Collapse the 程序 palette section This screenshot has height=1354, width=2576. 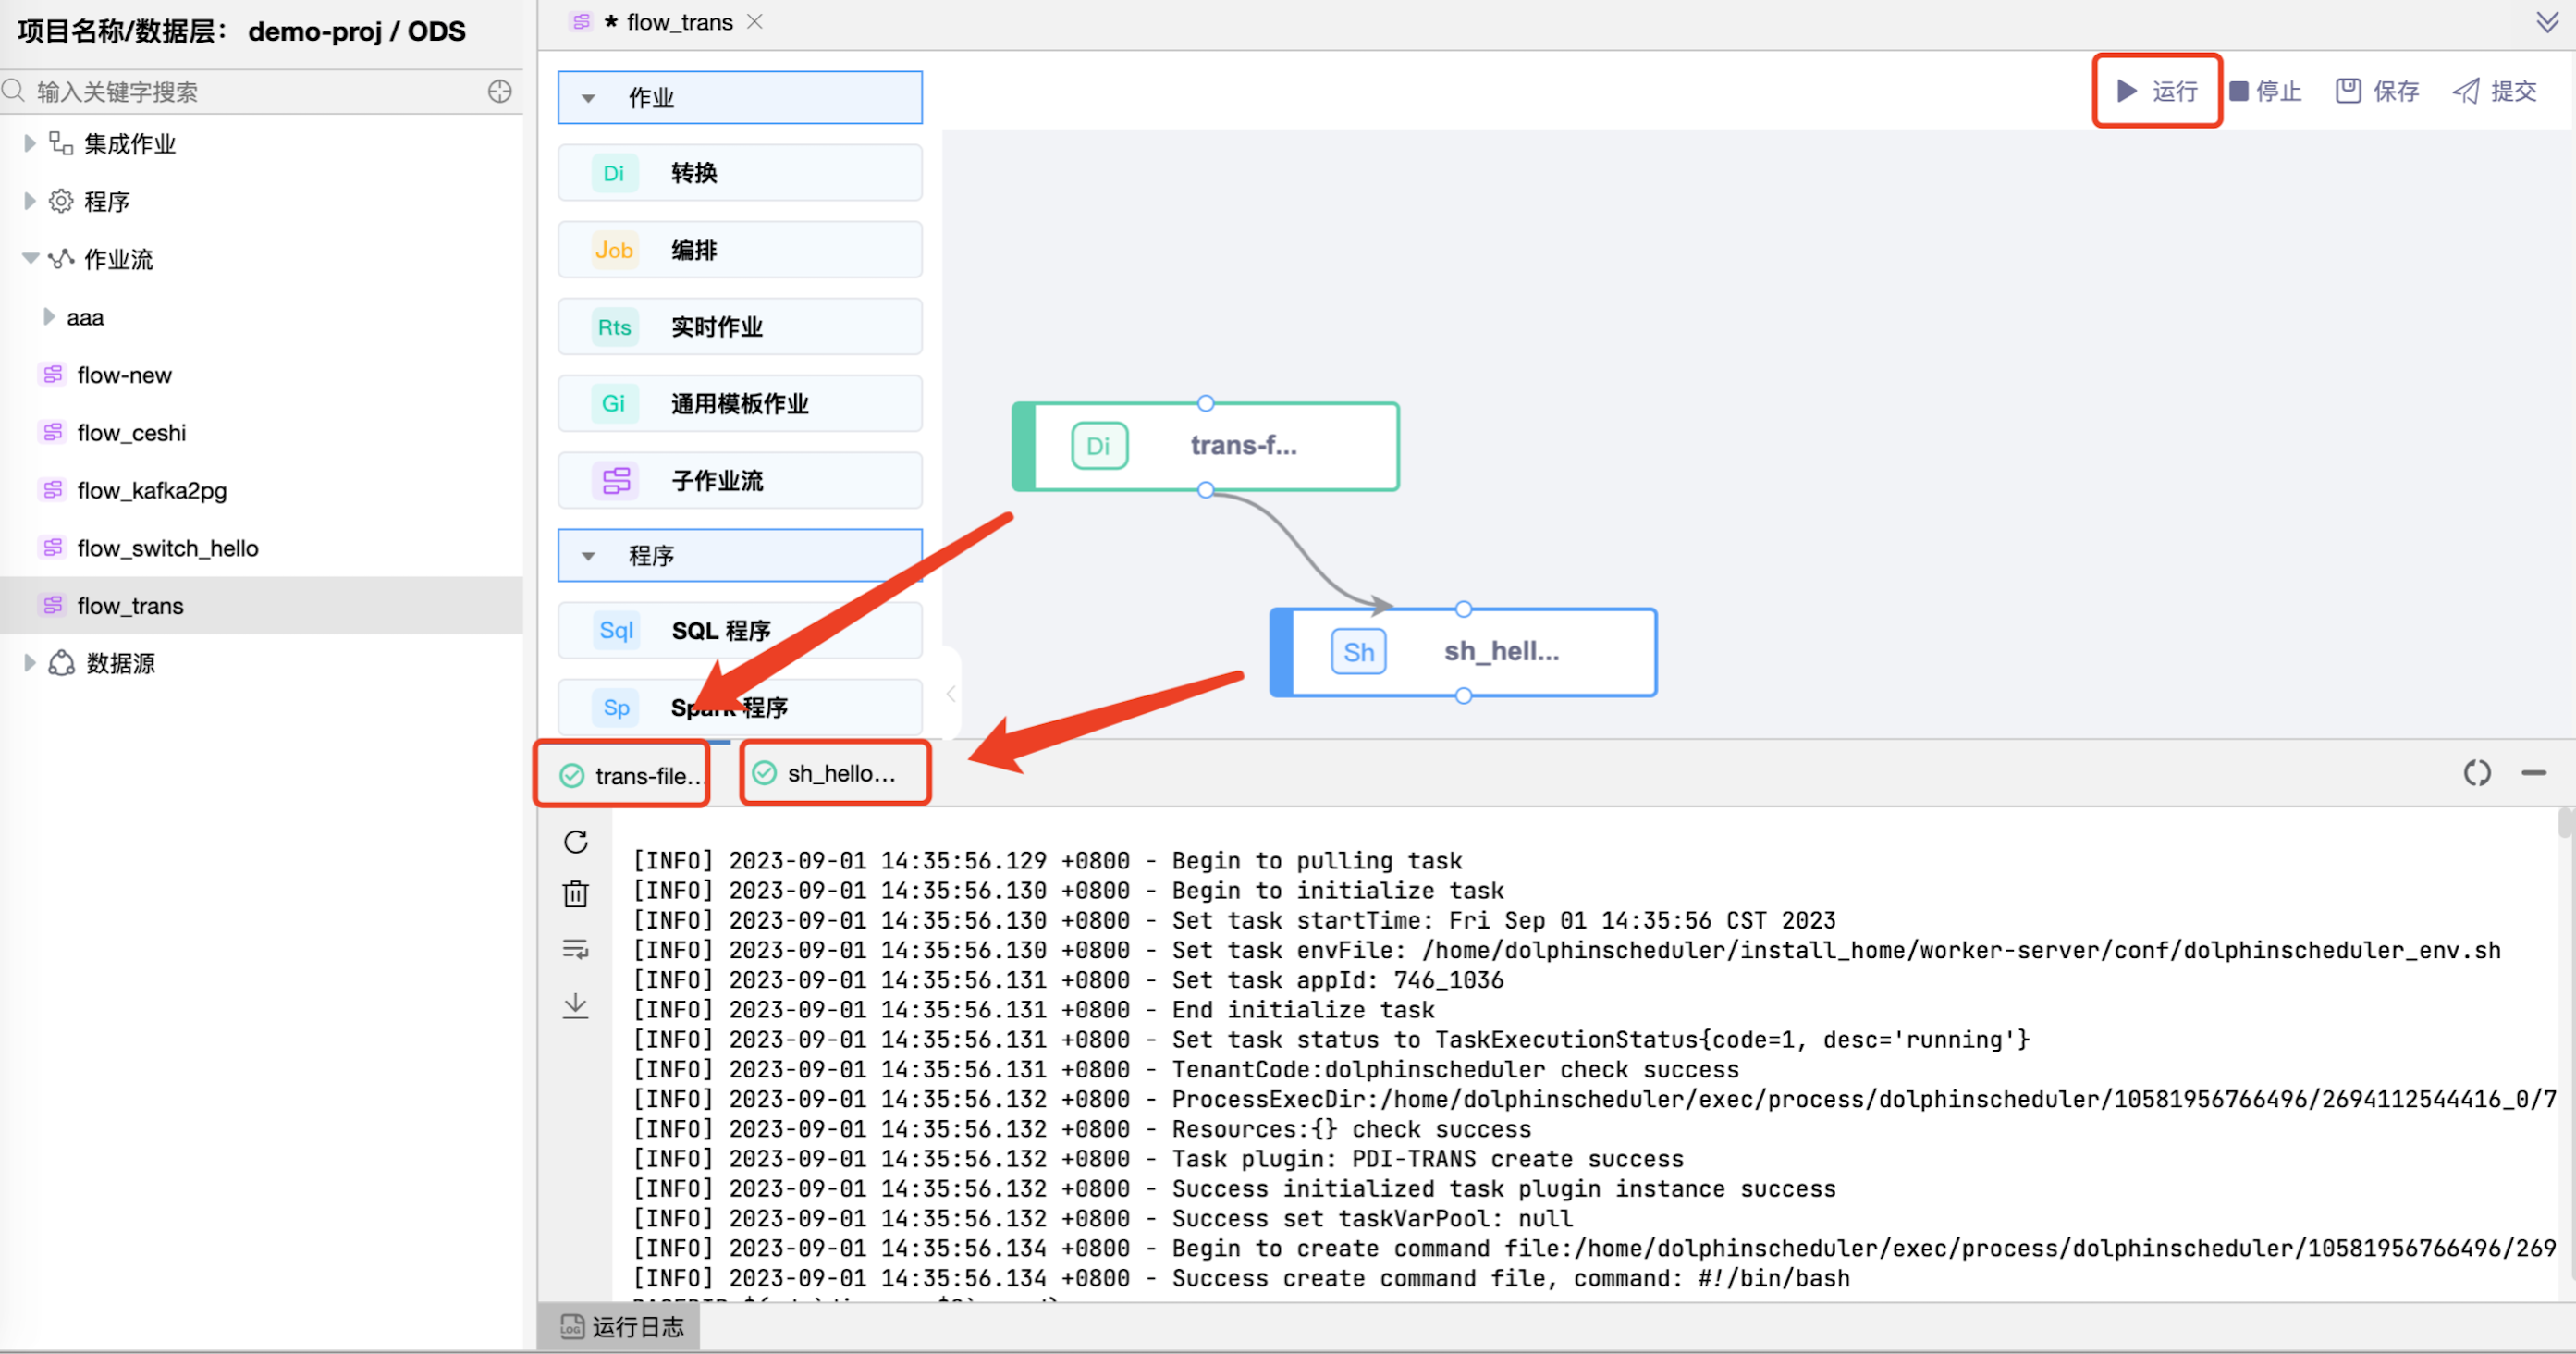[x=588, y=556]
